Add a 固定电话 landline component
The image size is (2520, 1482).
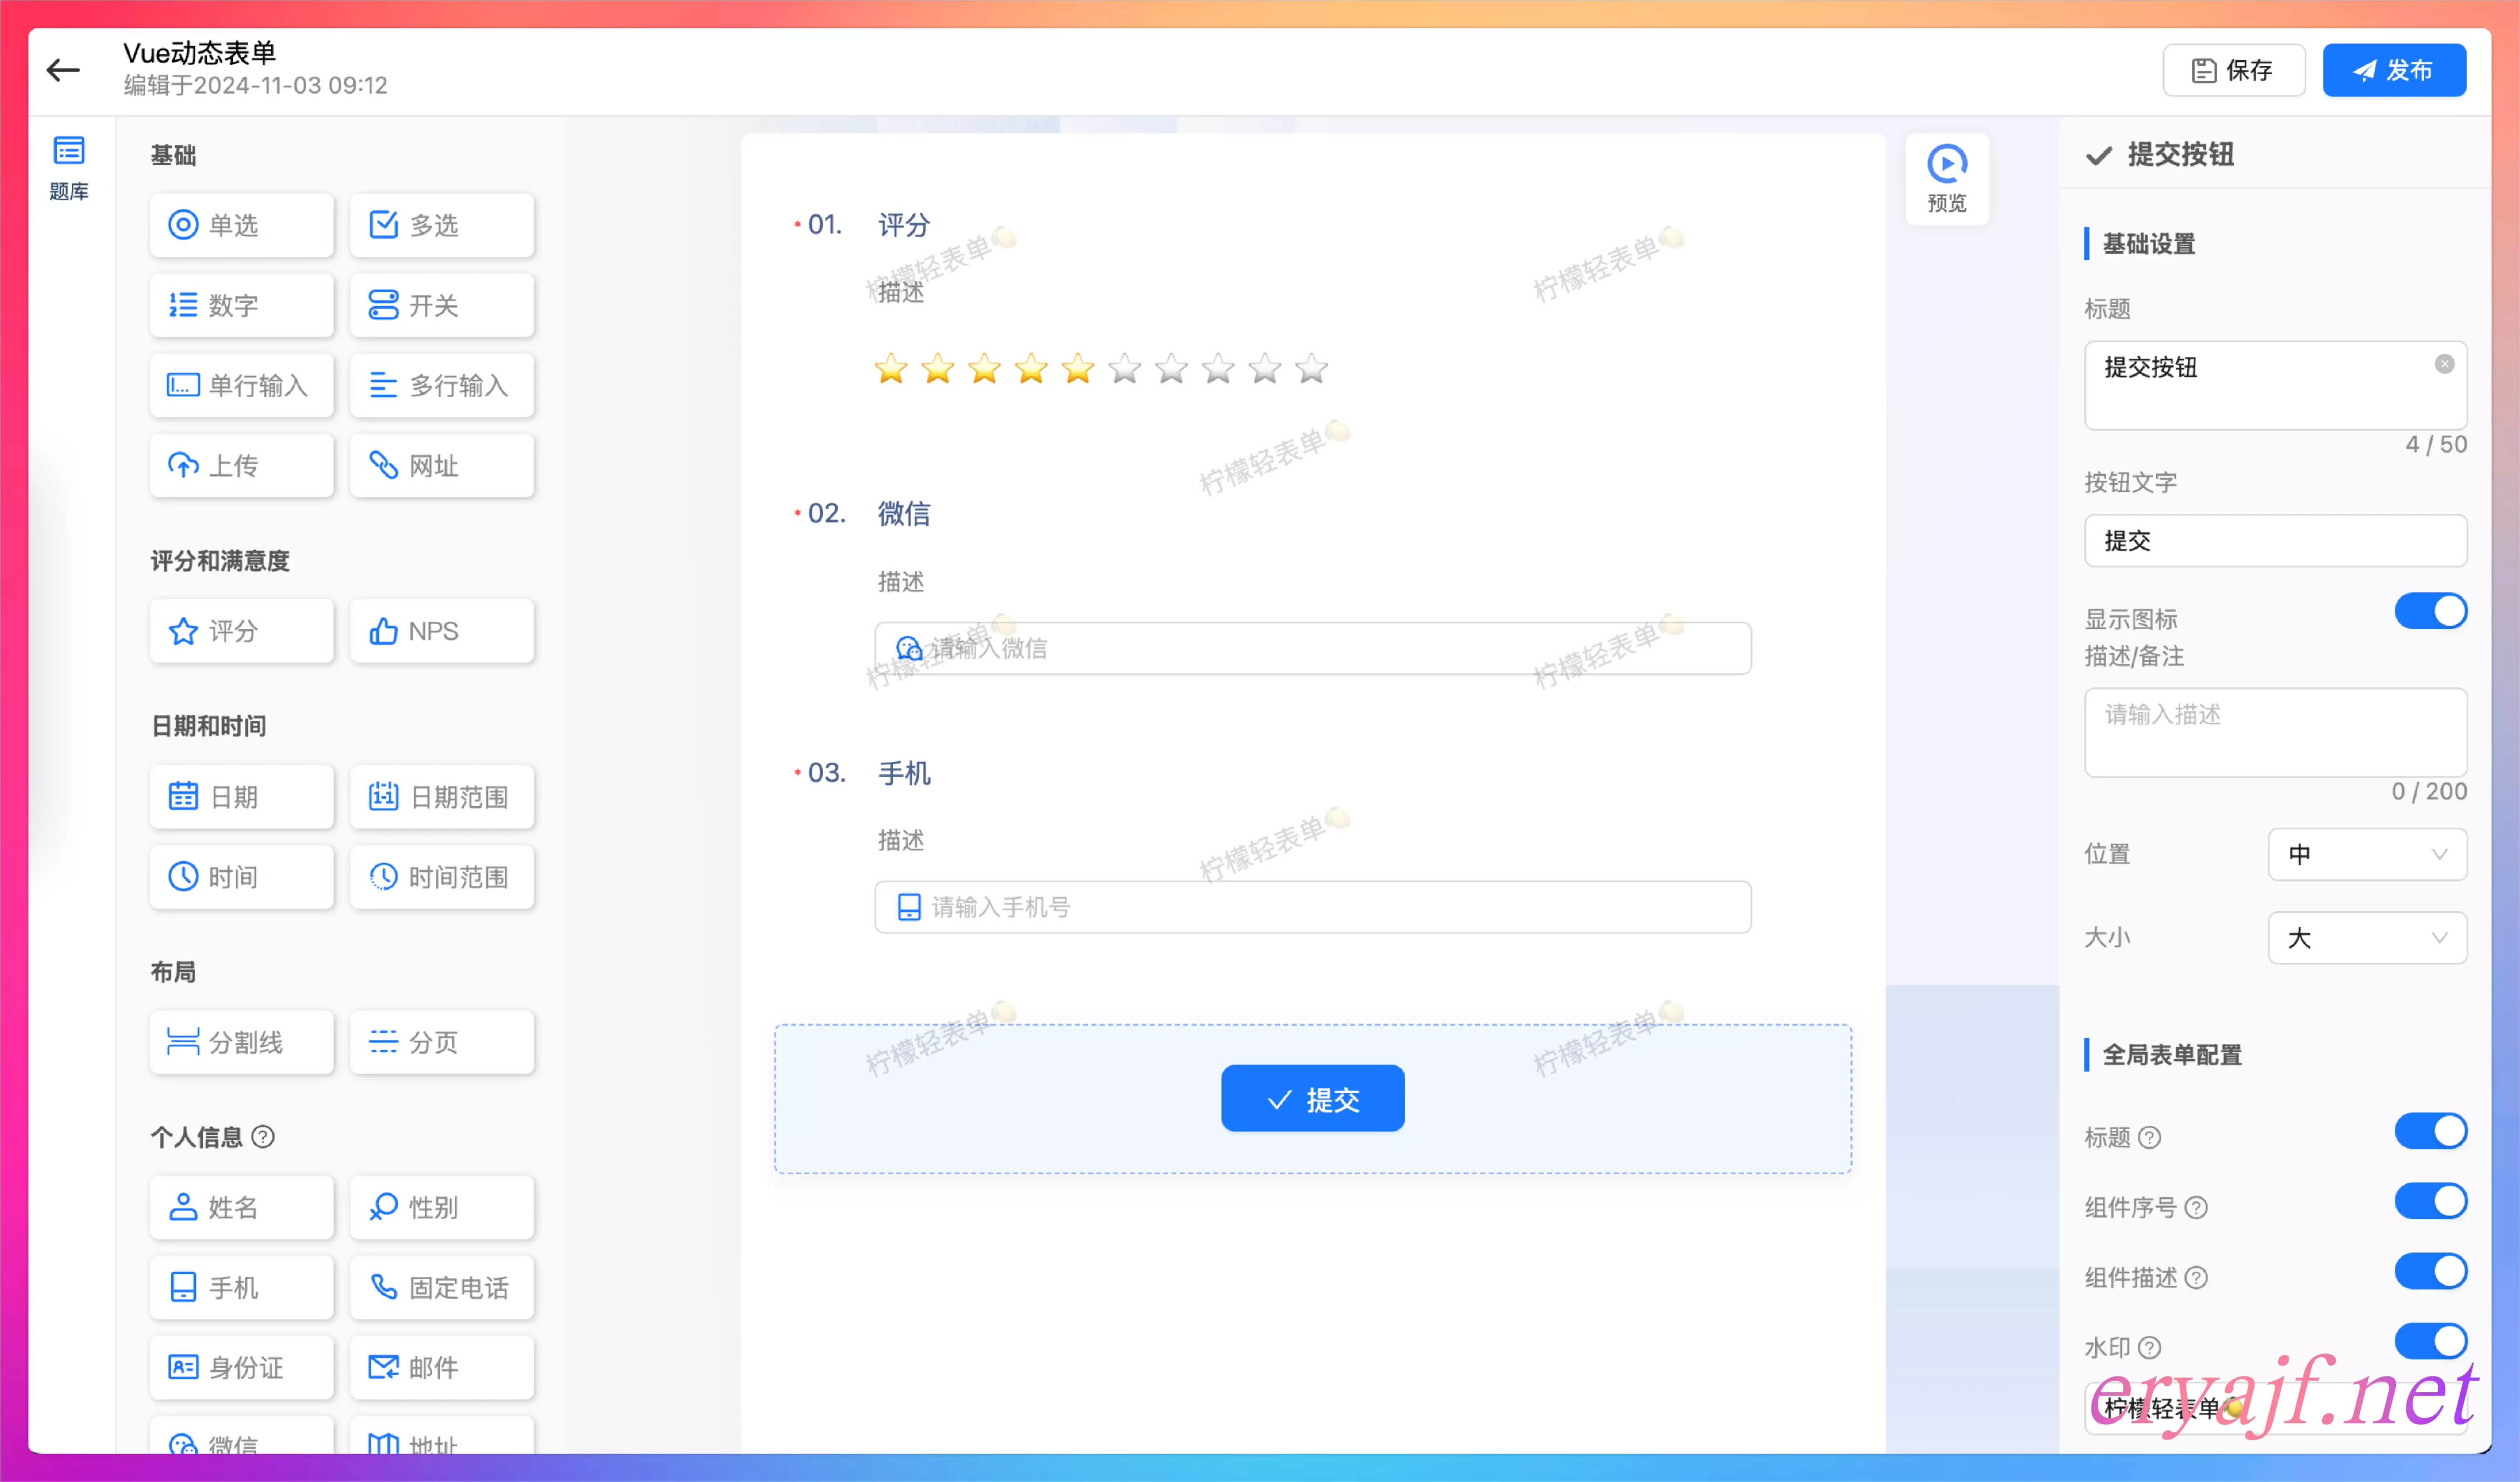pyautogui.click(x=442, y=1287)
